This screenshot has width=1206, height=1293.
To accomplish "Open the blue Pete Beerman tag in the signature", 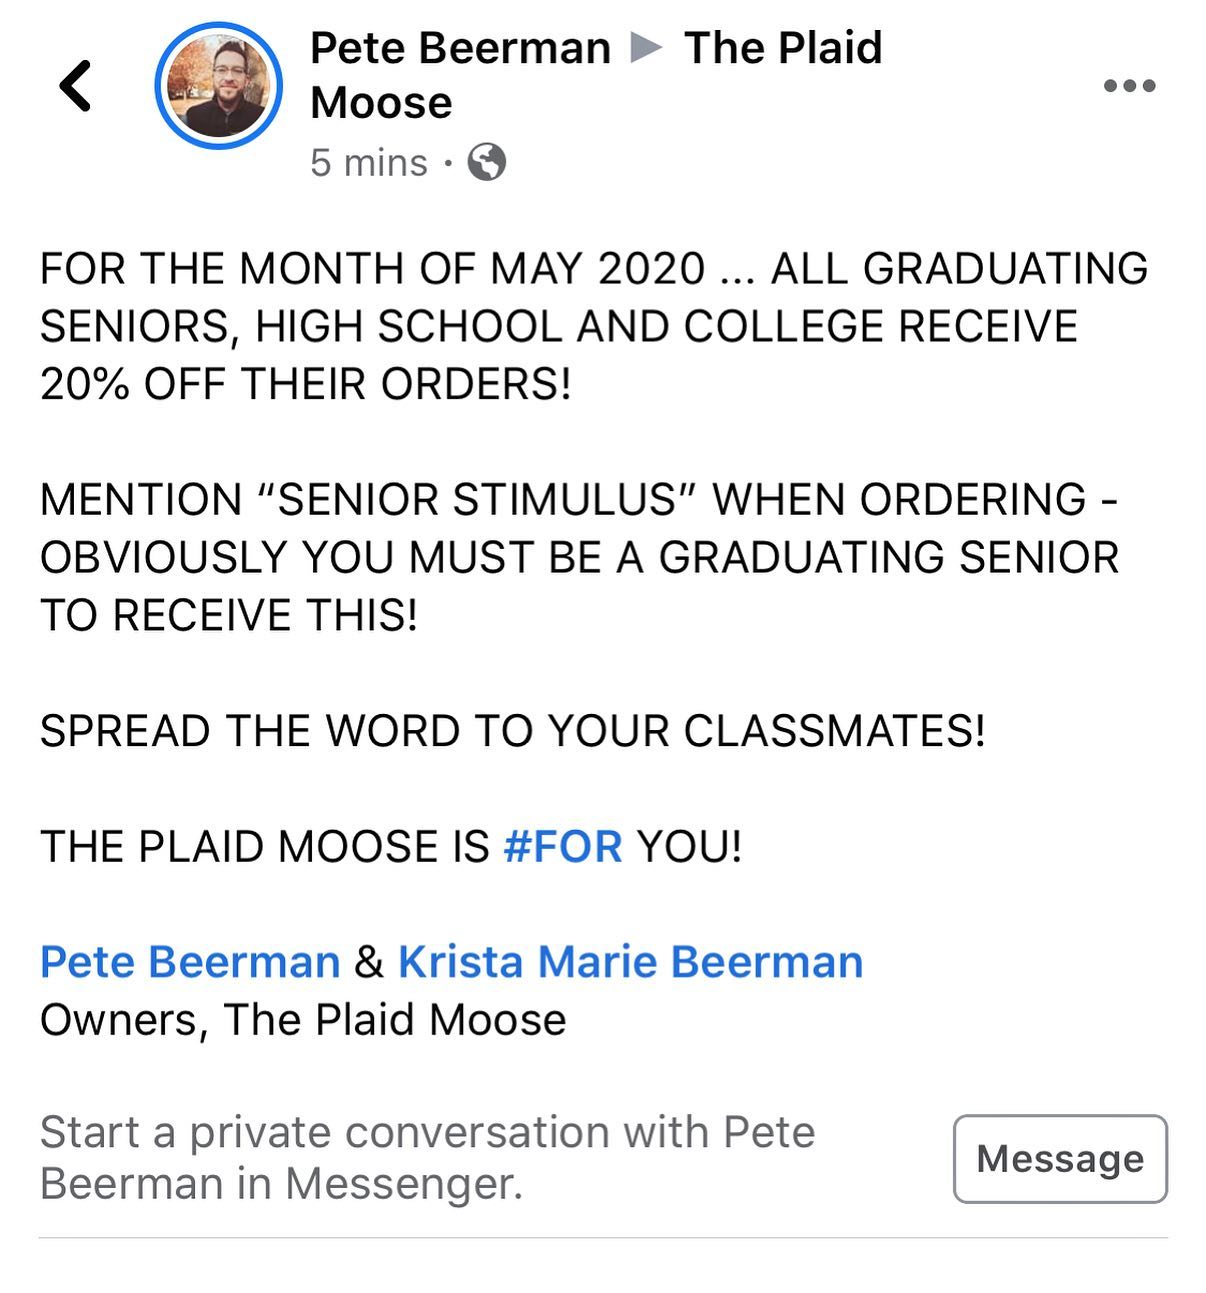I will [190, 962].
